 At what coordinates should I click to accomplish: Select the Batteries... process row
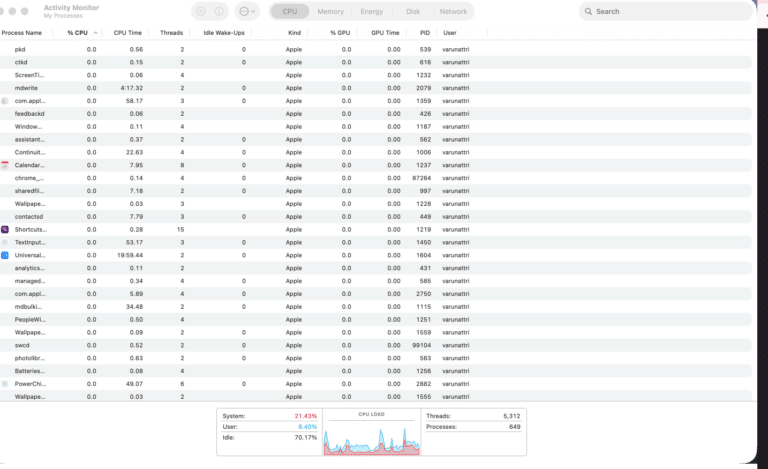point(376,371)
